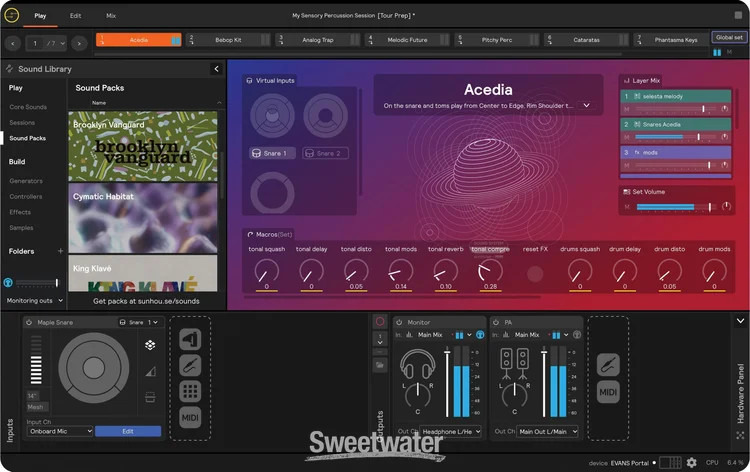Screen dimensions: 750x472
Task: Collapse the Sound Library panel
Action: [x=217, y=69]
